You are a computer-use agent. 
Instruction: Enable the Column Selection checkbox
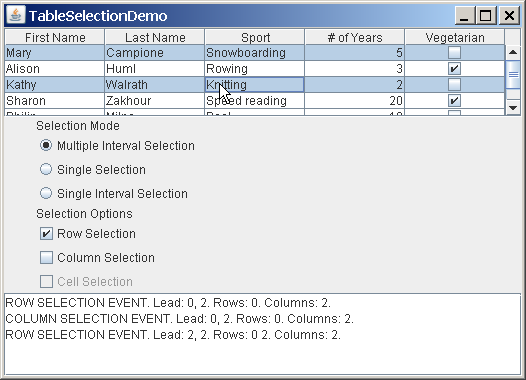point(46,258)
